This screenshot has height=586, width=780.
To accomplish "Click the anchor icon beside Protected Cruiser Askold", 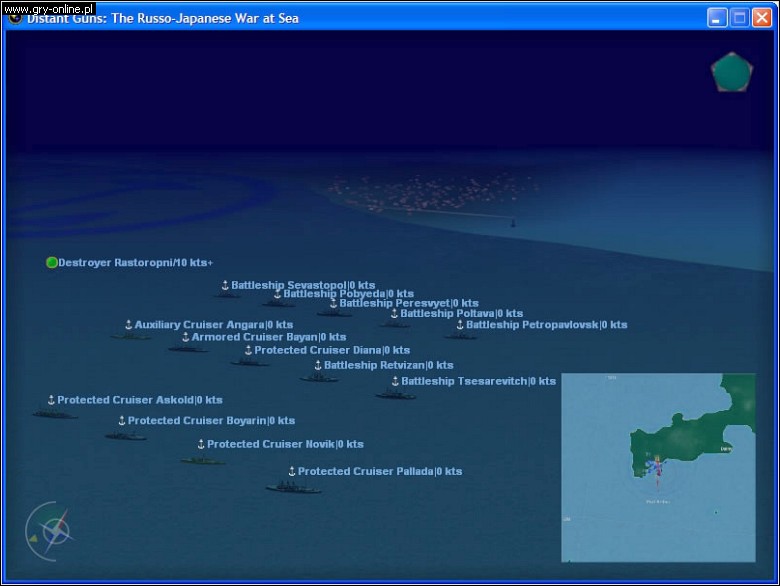I will (x=51, y=400).
